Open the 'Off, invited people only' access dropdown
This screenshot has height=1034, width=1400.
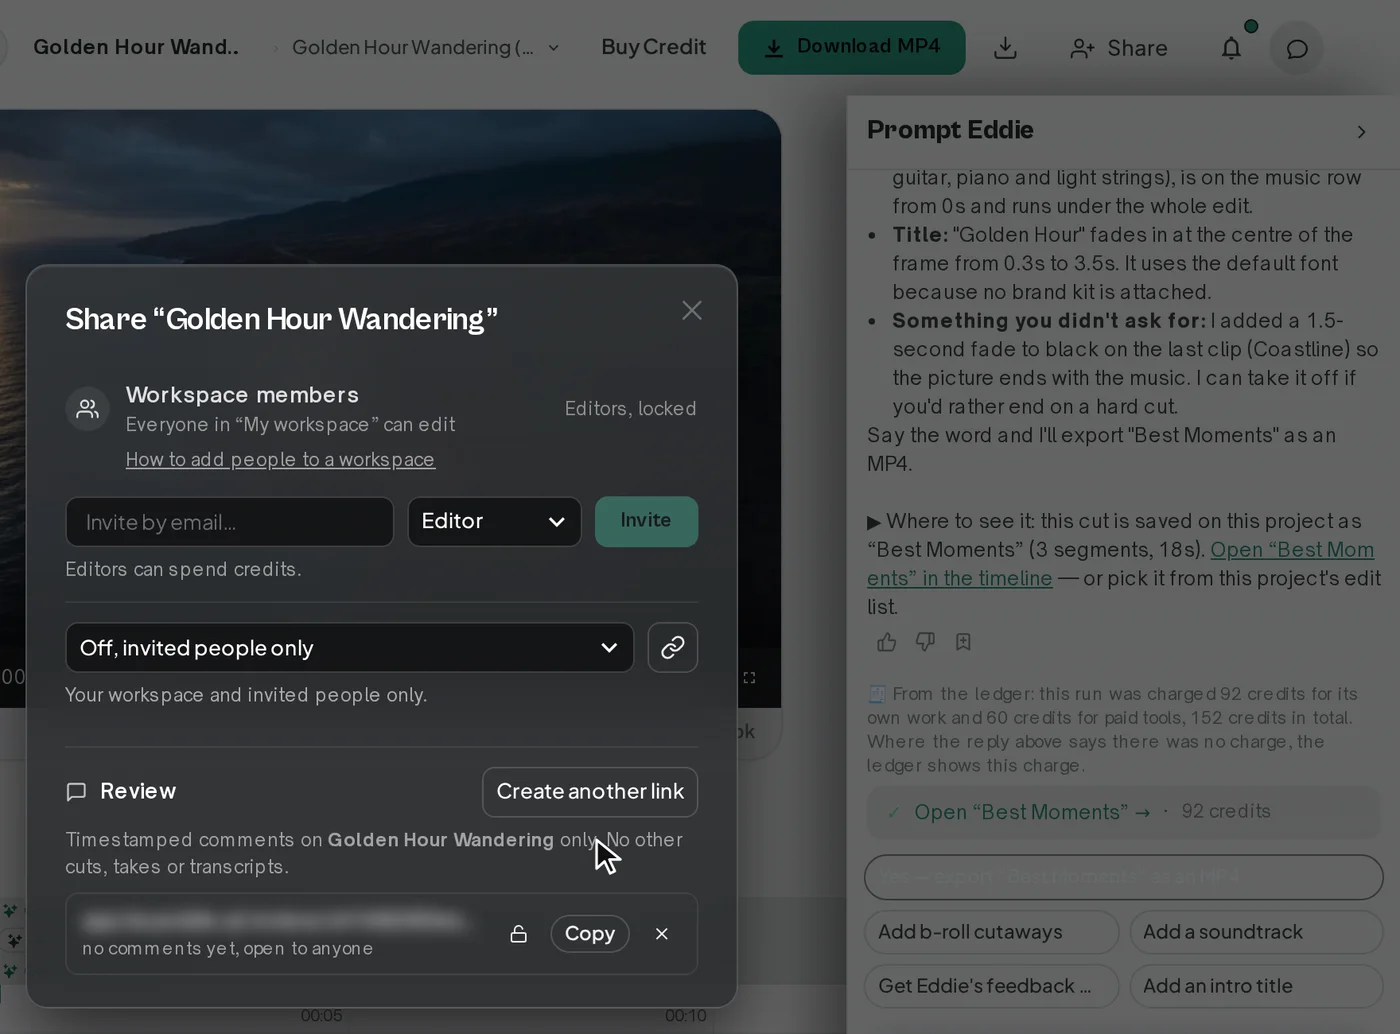(349, 647)
